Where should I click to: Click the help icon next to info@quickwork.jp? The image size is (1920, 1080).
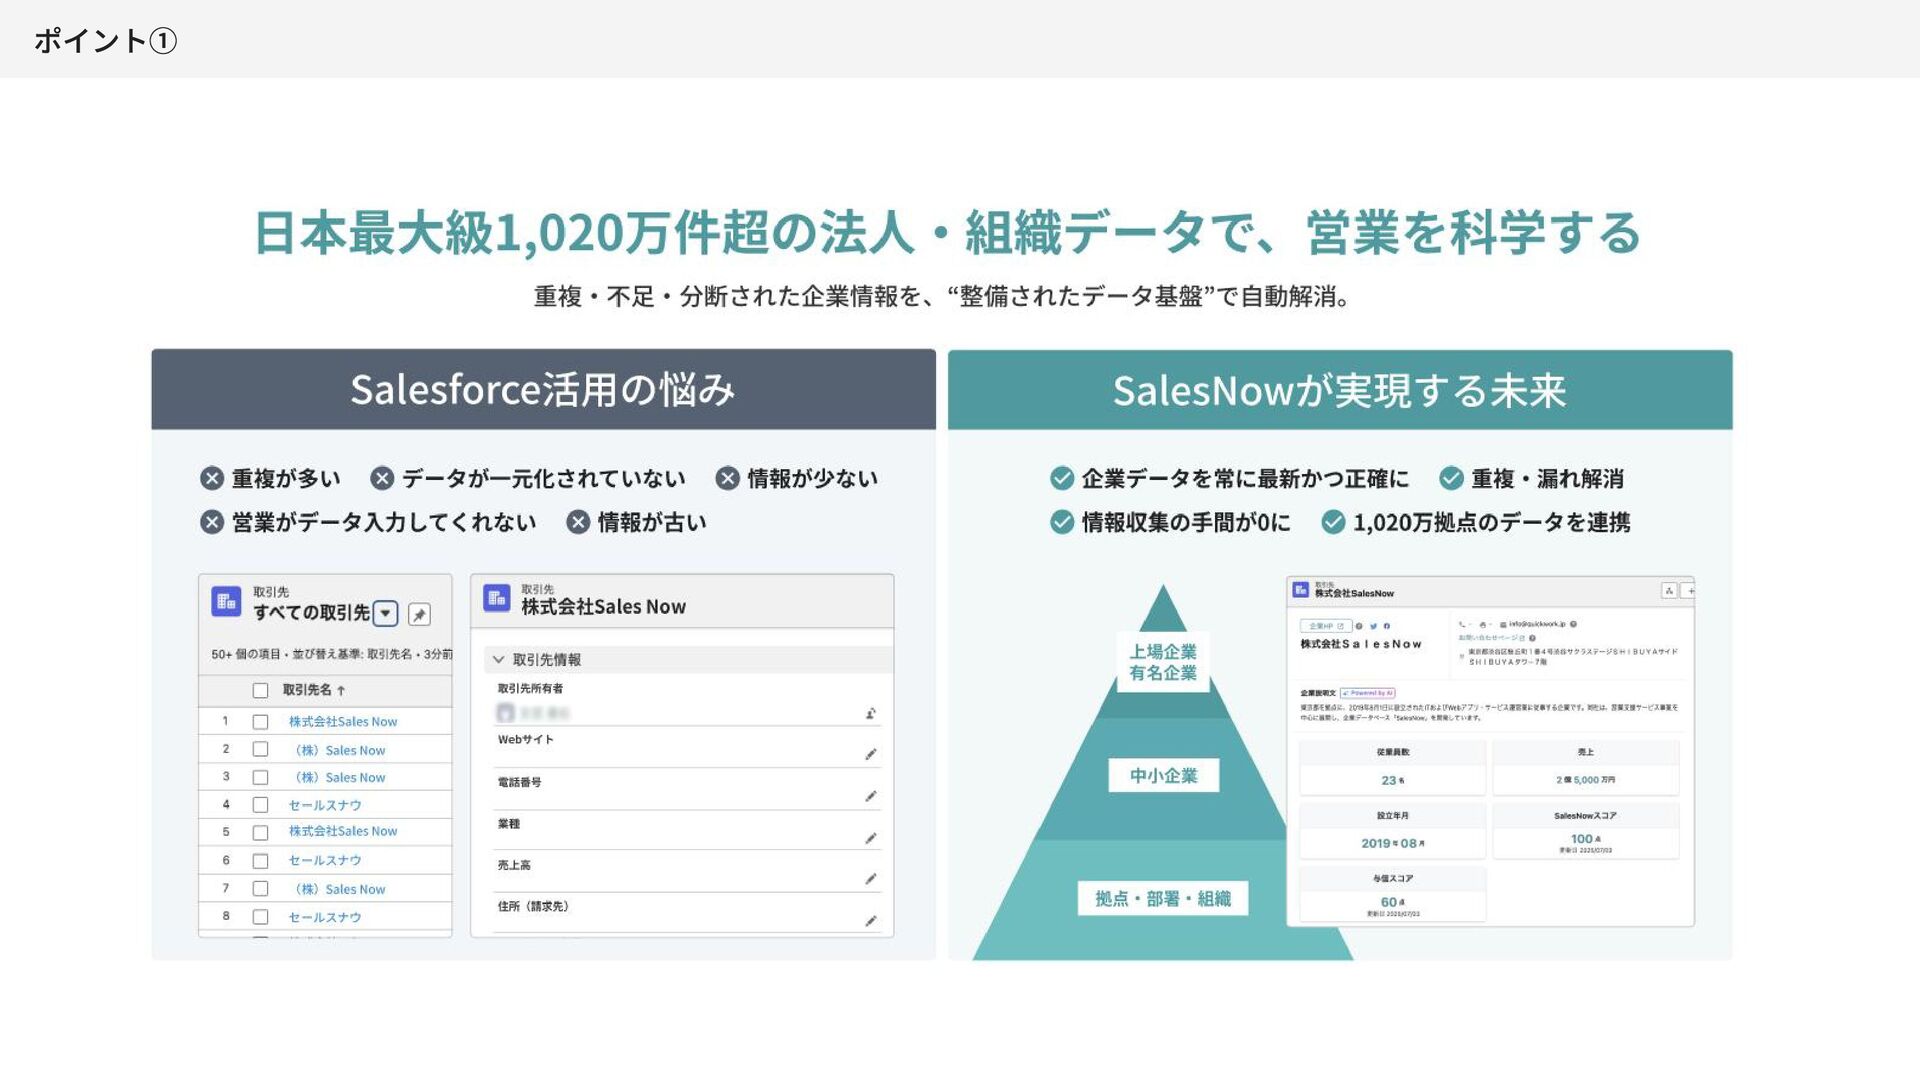(x=1573, y=624)
